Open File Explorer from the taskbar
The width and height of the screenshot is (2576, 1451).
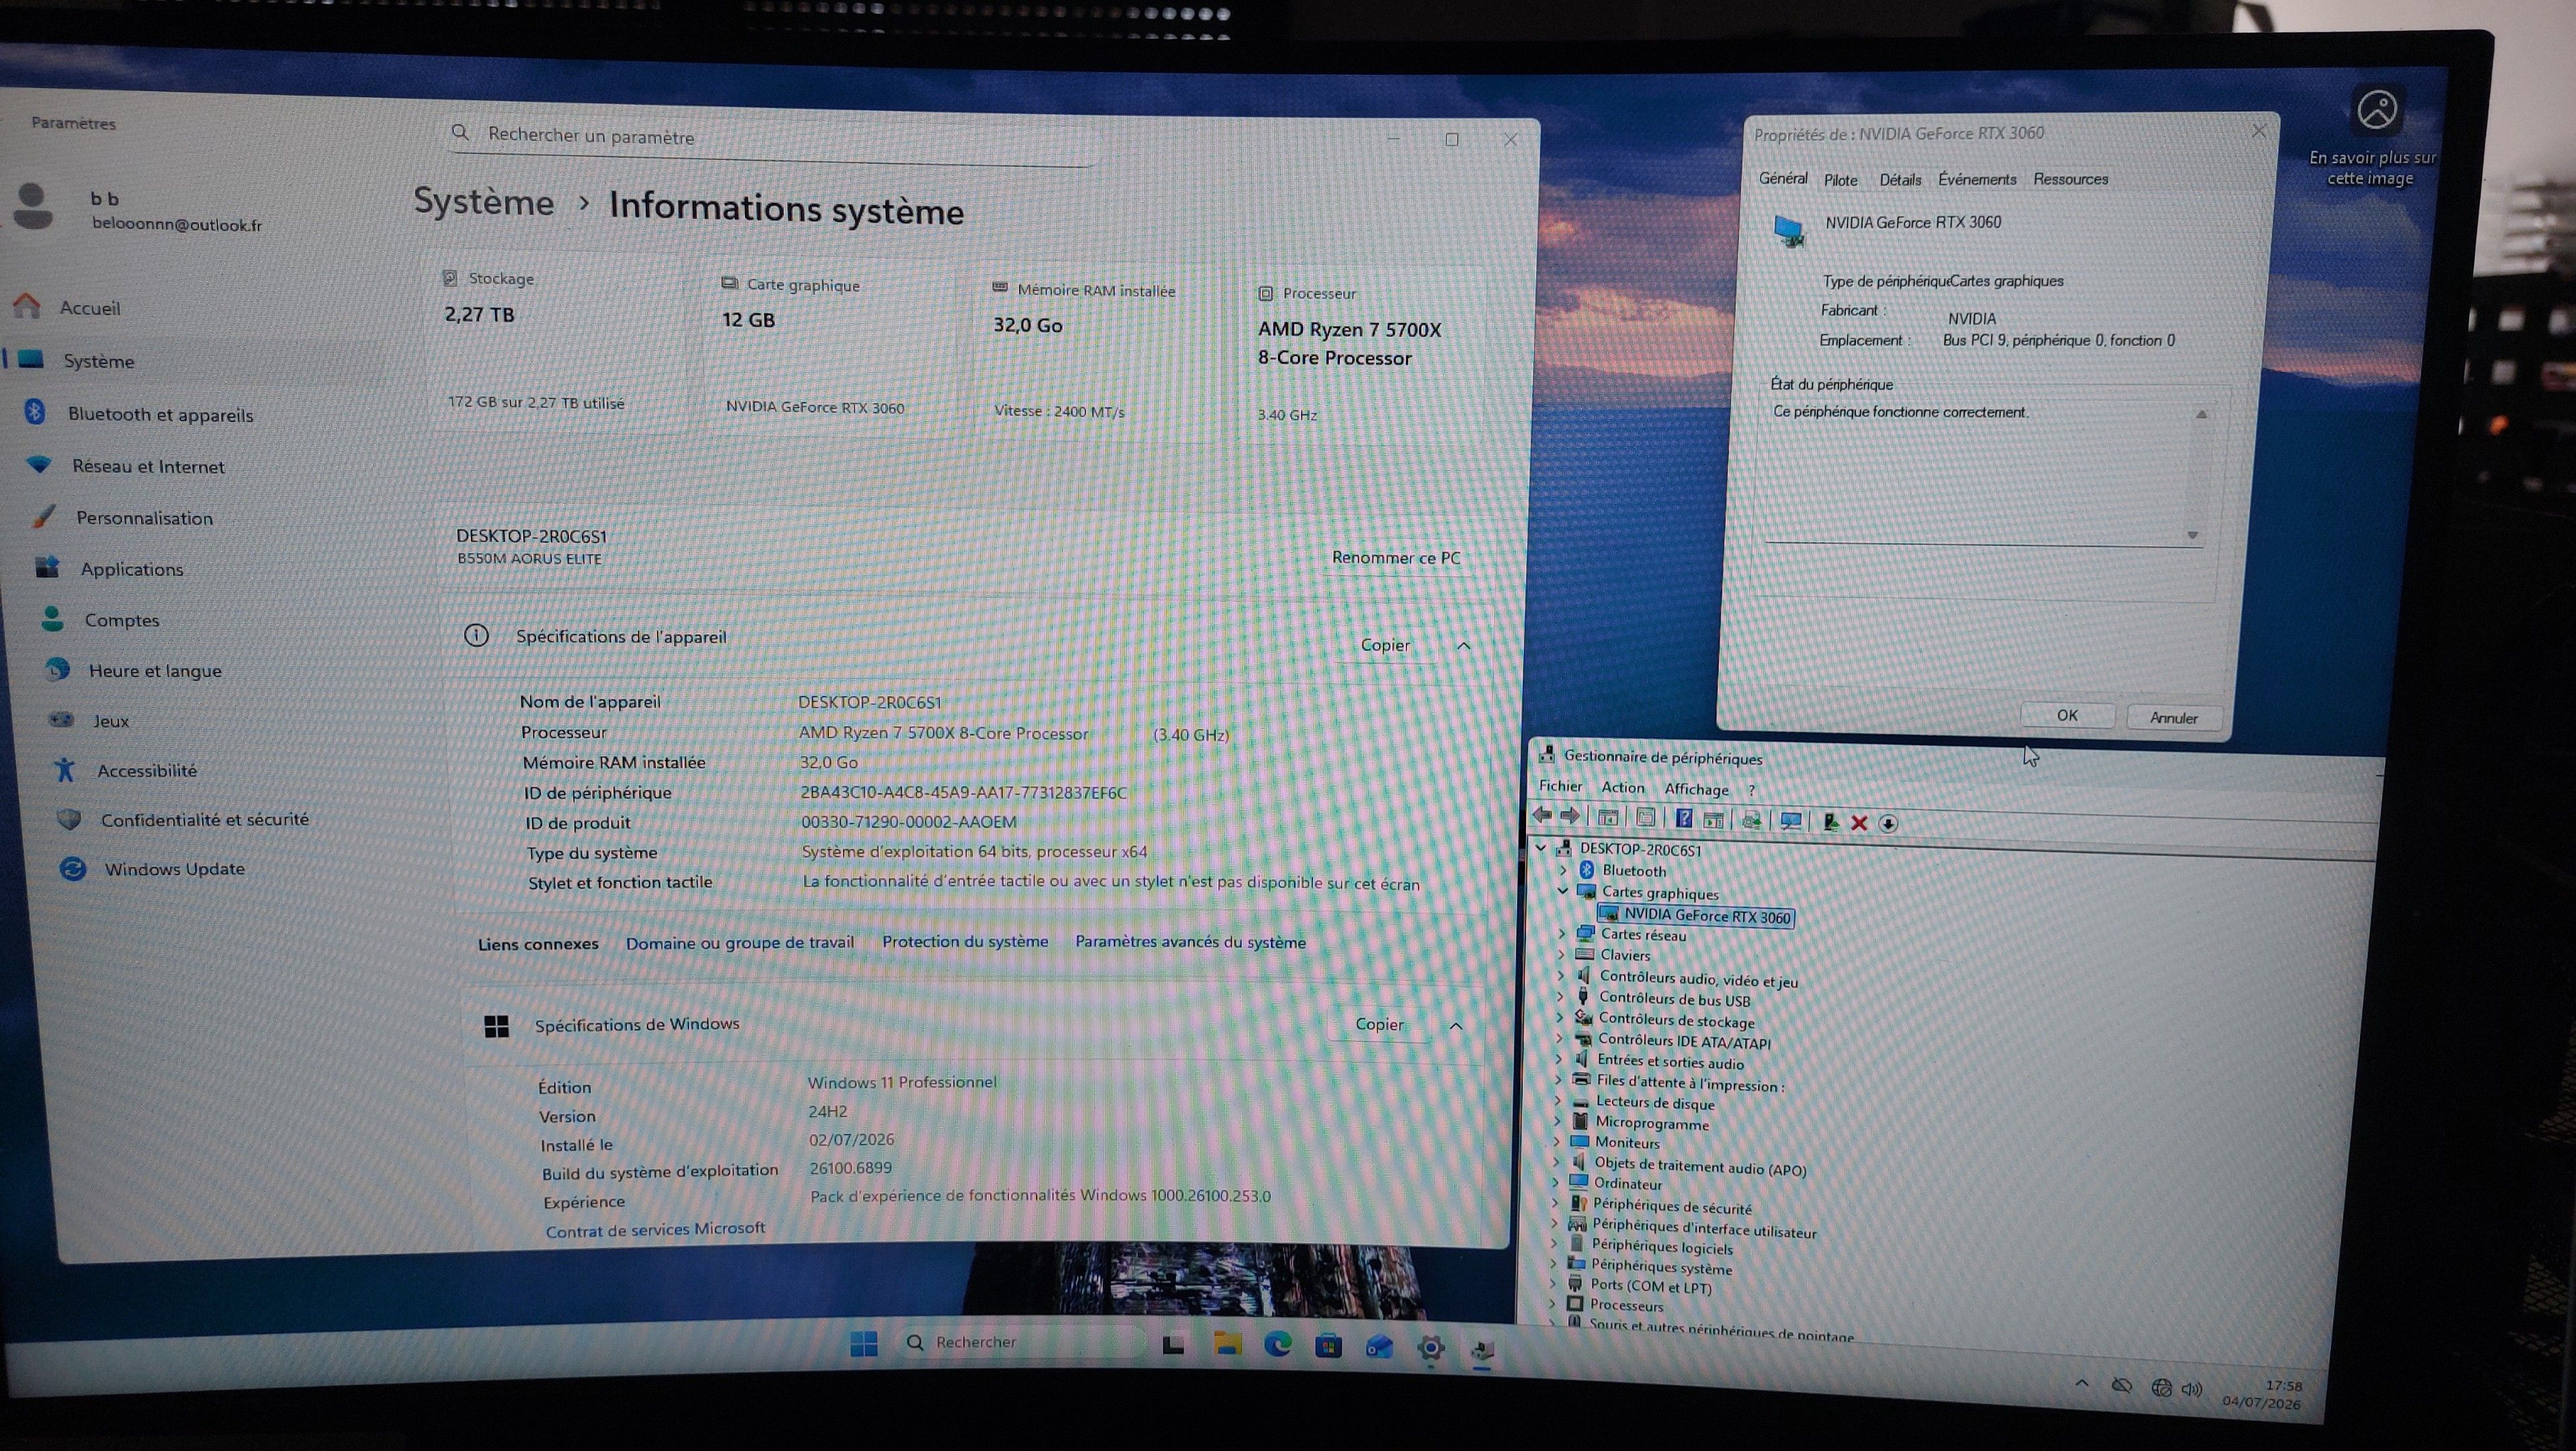[x=1227, y=1345]
